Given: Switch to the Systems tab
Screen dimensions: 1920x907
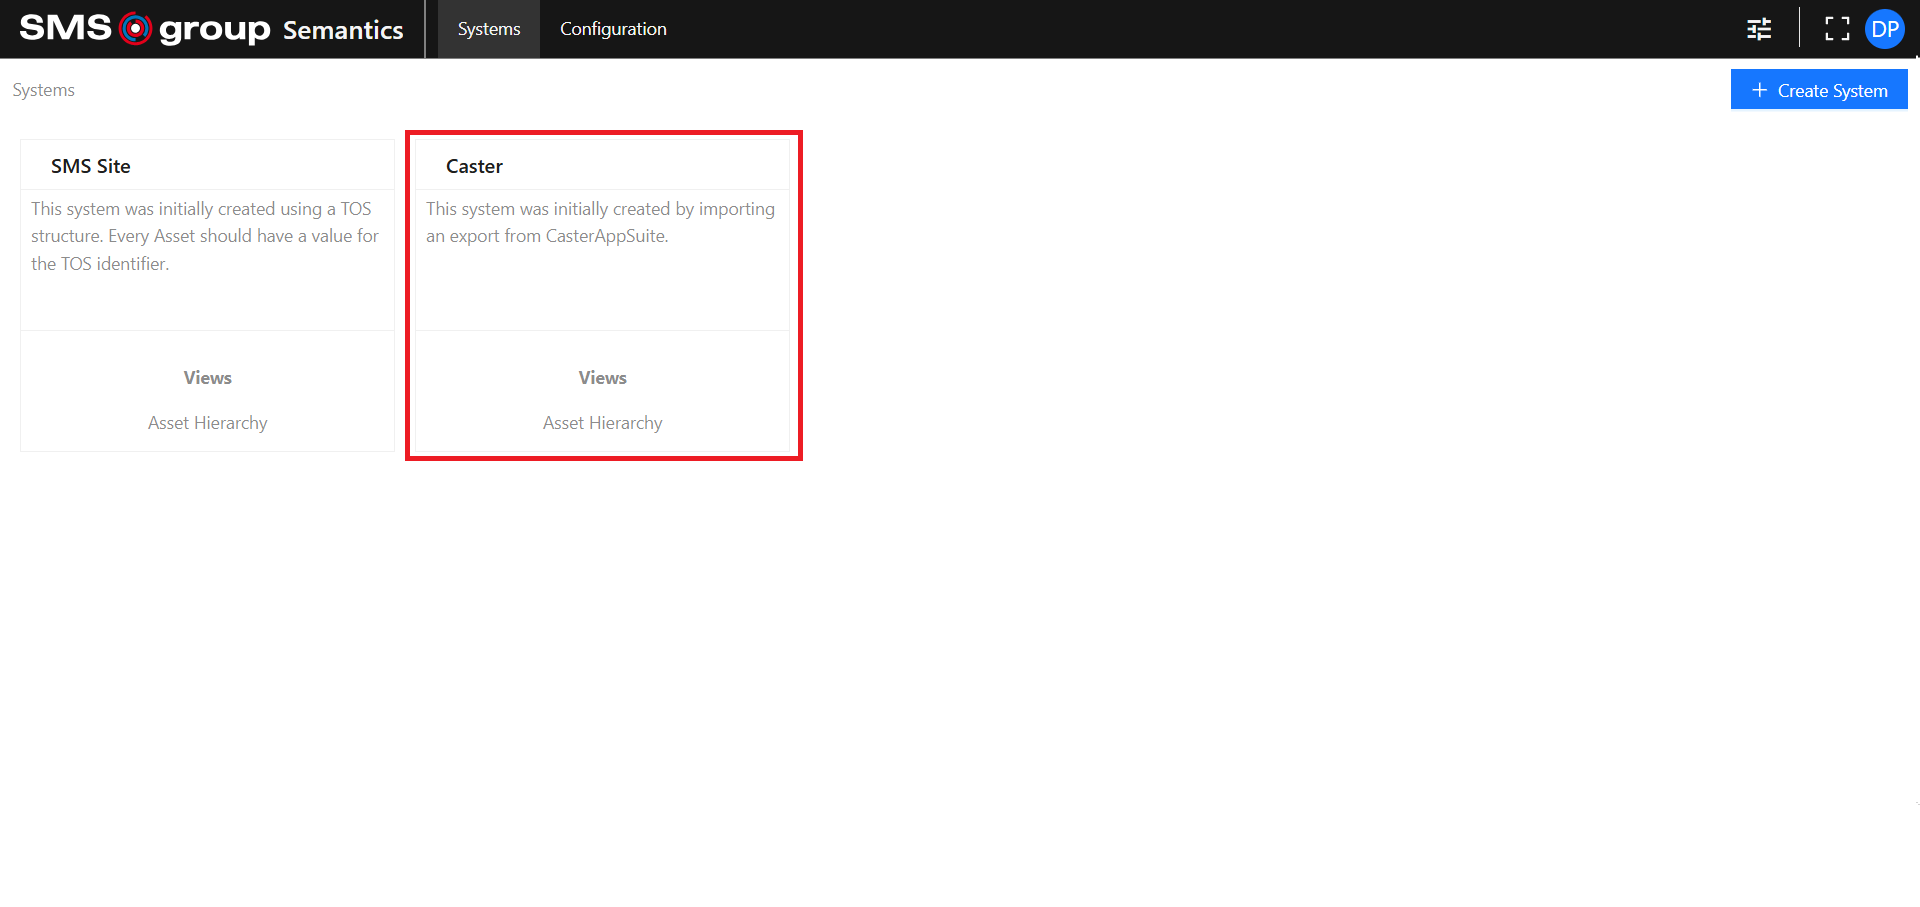Looking at the screenshot, I should pyautogui.click(x=489, y=29).
